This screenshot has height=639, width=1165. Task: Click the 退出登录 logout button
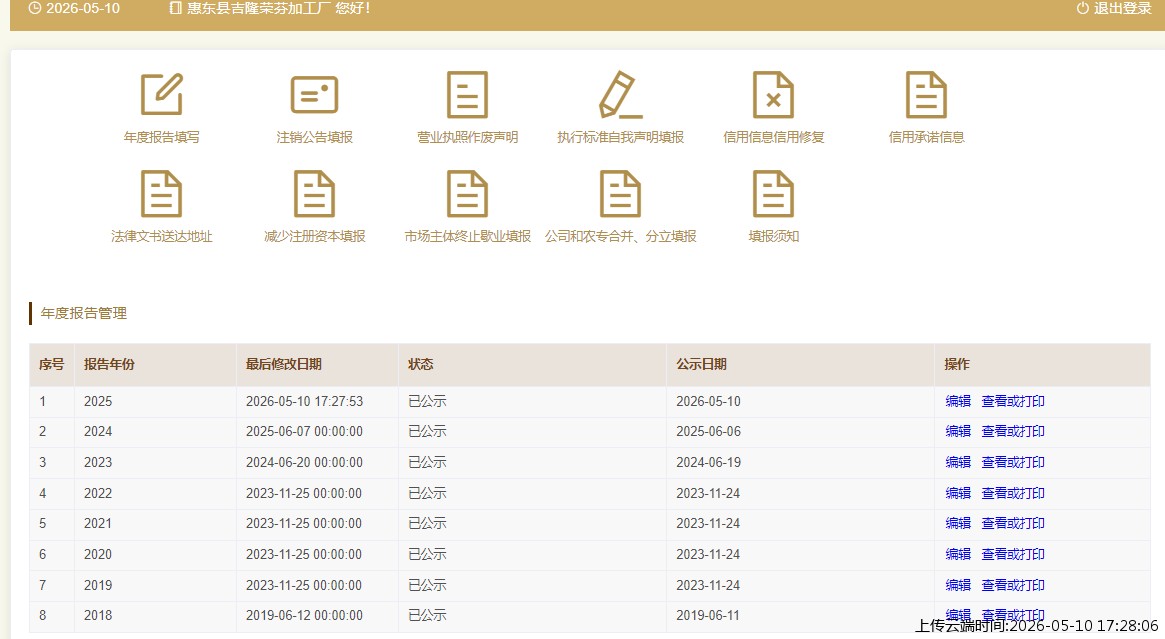click(1114, 8)
